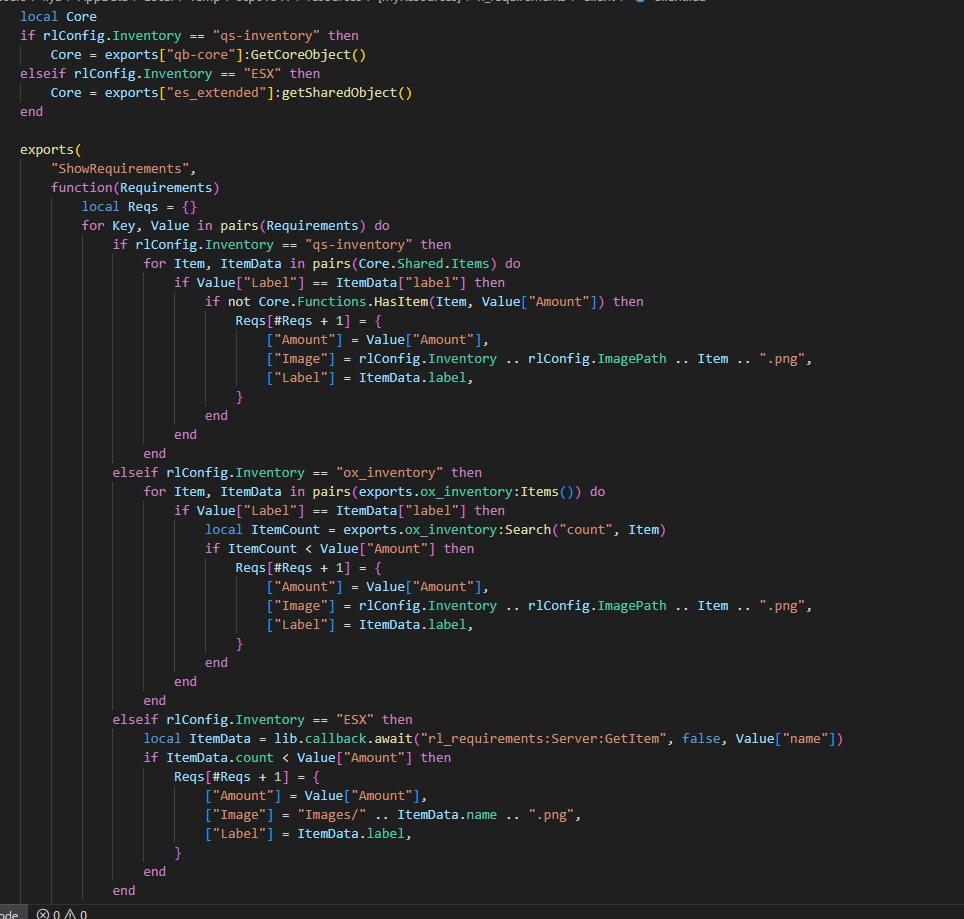Click ItemData.name in the Image line

click(x=447, y=815)
